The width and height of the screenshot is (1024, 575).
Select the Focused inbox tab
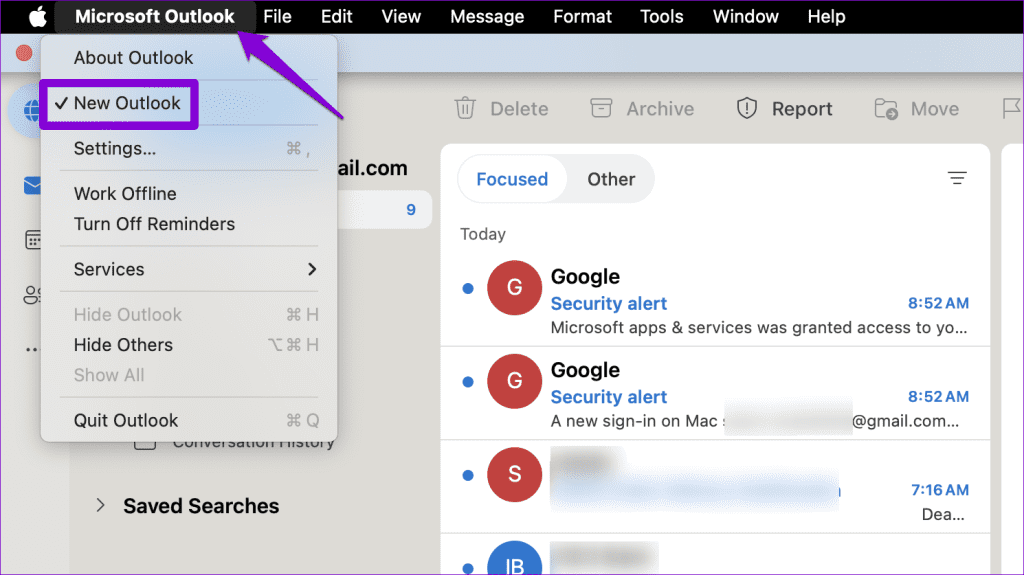512,180
